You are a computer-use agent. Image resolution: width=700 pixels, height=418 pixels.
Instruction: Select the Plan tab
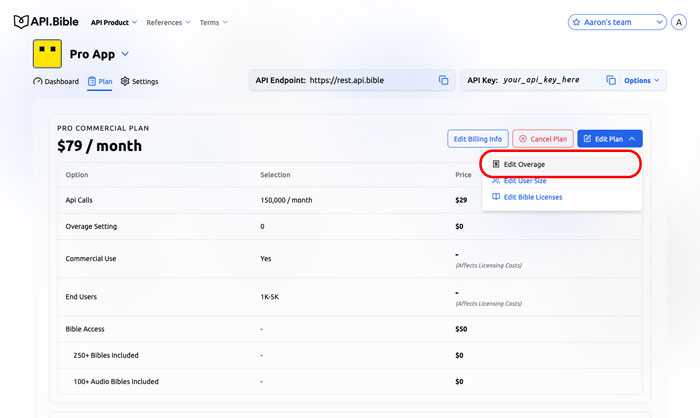100,81
